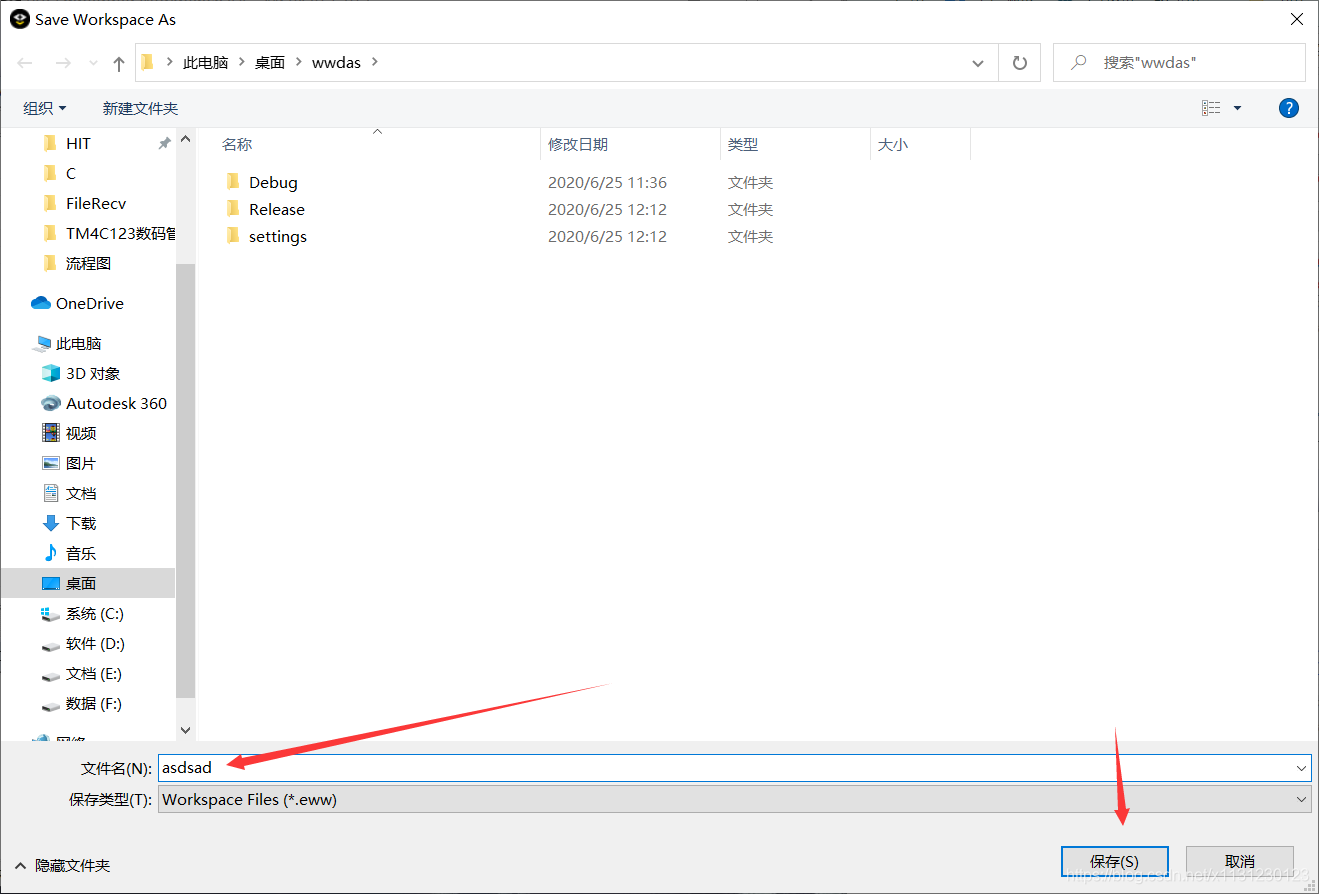Sort by 类型 column header
This screenshot has height=894, width=1319.
click(x=743, y=144)
